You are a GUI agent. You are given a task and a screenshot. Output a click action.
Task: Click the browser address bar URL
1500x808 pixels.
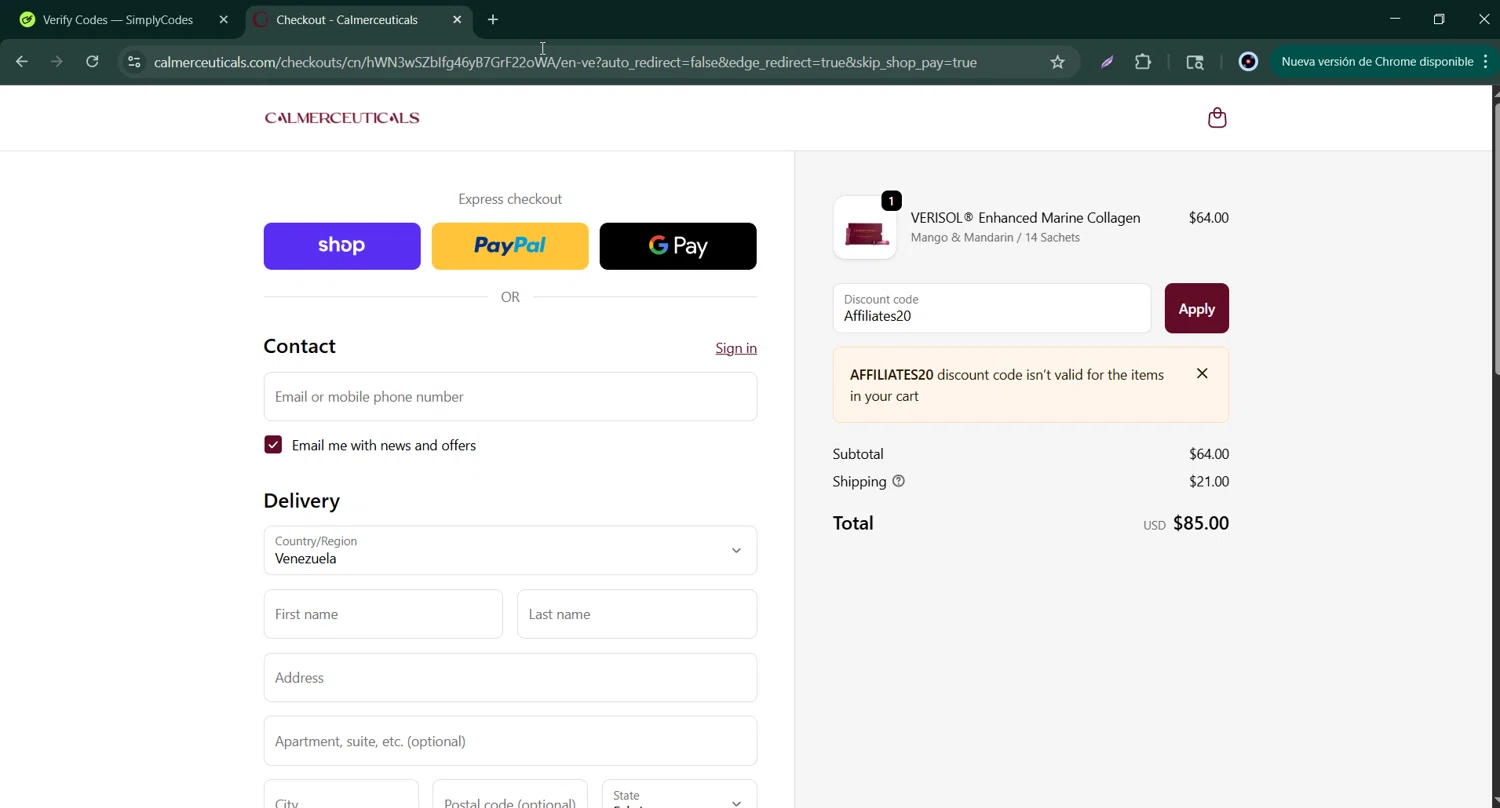565,62
